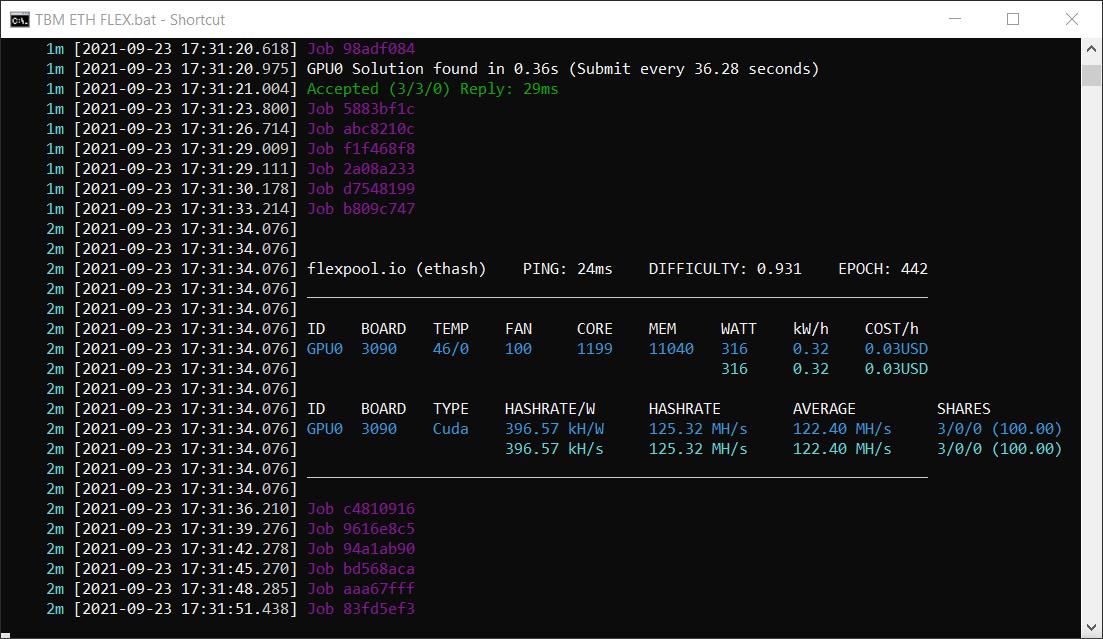Click the text 'Job 5883bf1c'
Screen dimensions: 1103x639
pyautogui.click(x=361, y=108)
